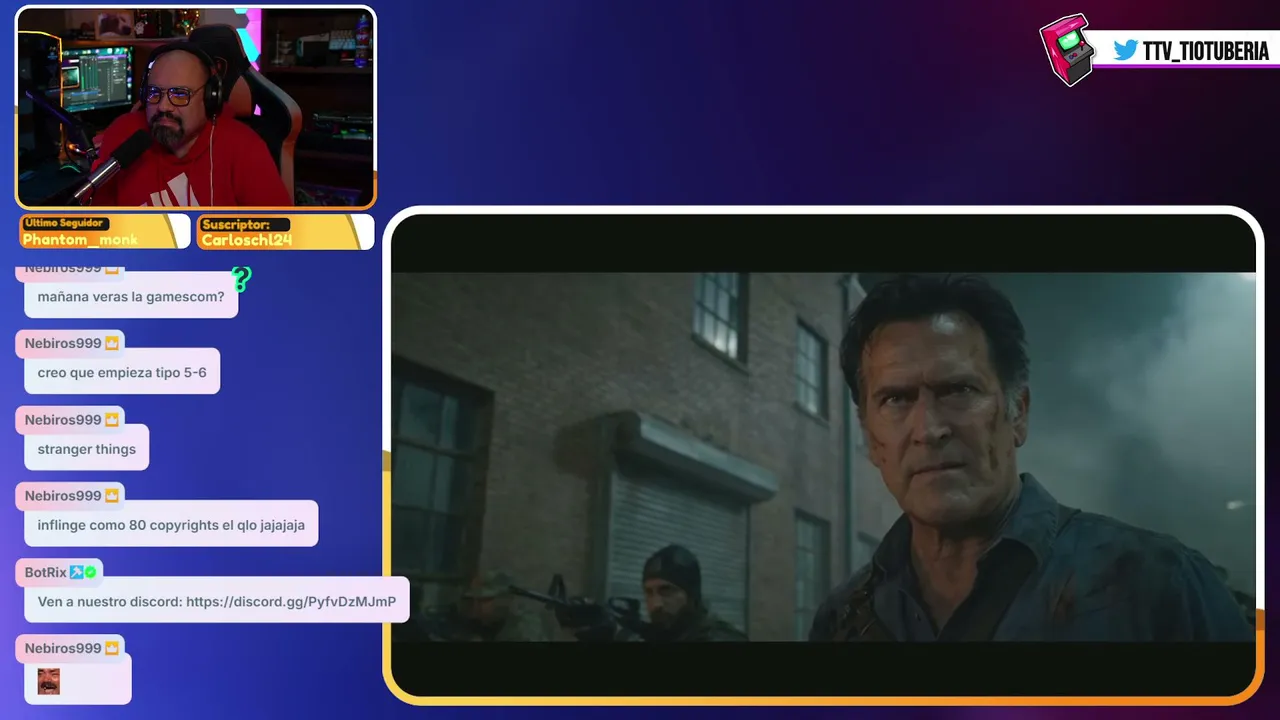Select message 'inflinge como 80 copyrights el qlo jajajaja'
This screenshot has width=1280, height=720.
point(171,525)
